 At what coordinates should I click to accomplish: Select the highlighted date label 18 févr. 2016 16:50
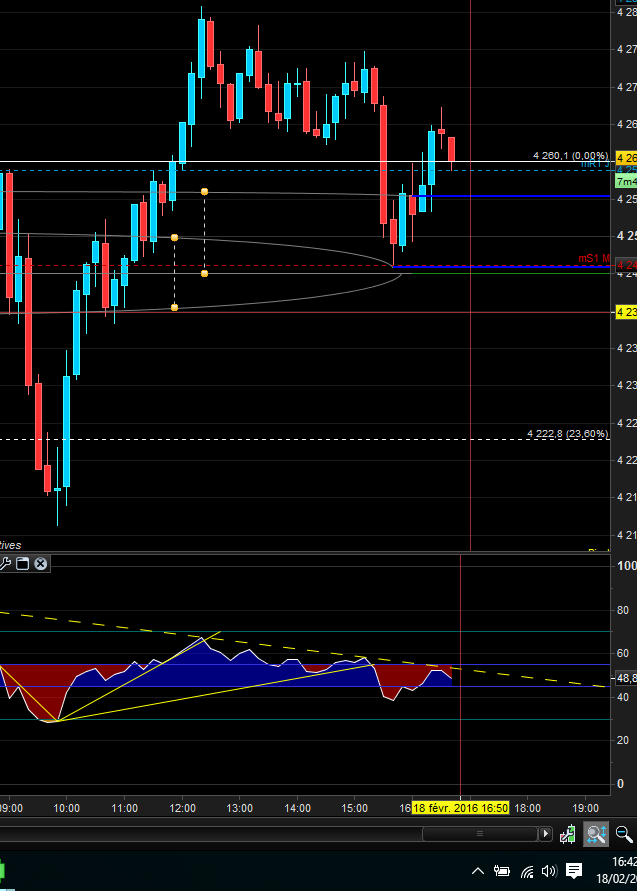point(460,808)
